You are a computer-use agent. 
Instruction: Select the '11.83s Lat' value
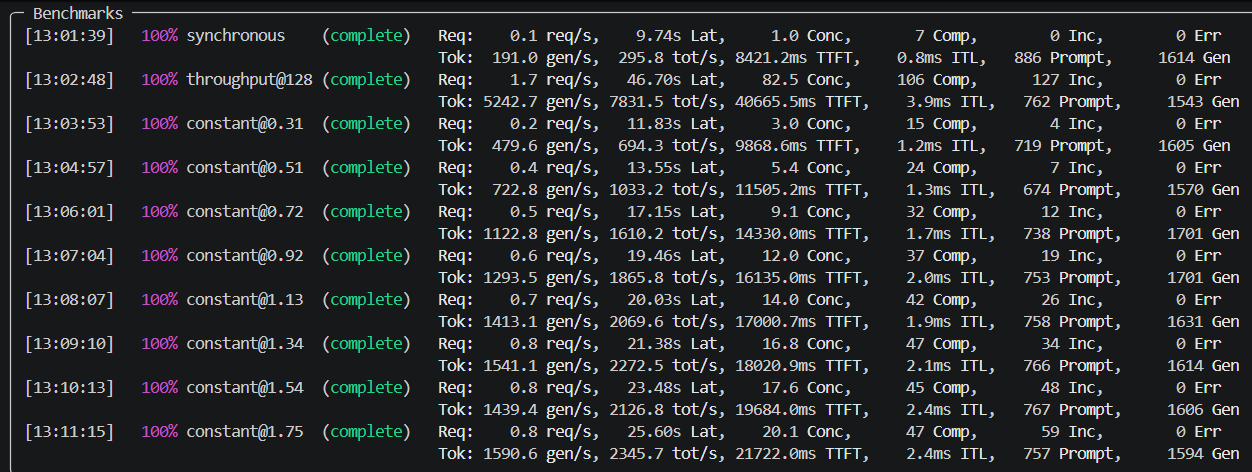tap(674, 124)
